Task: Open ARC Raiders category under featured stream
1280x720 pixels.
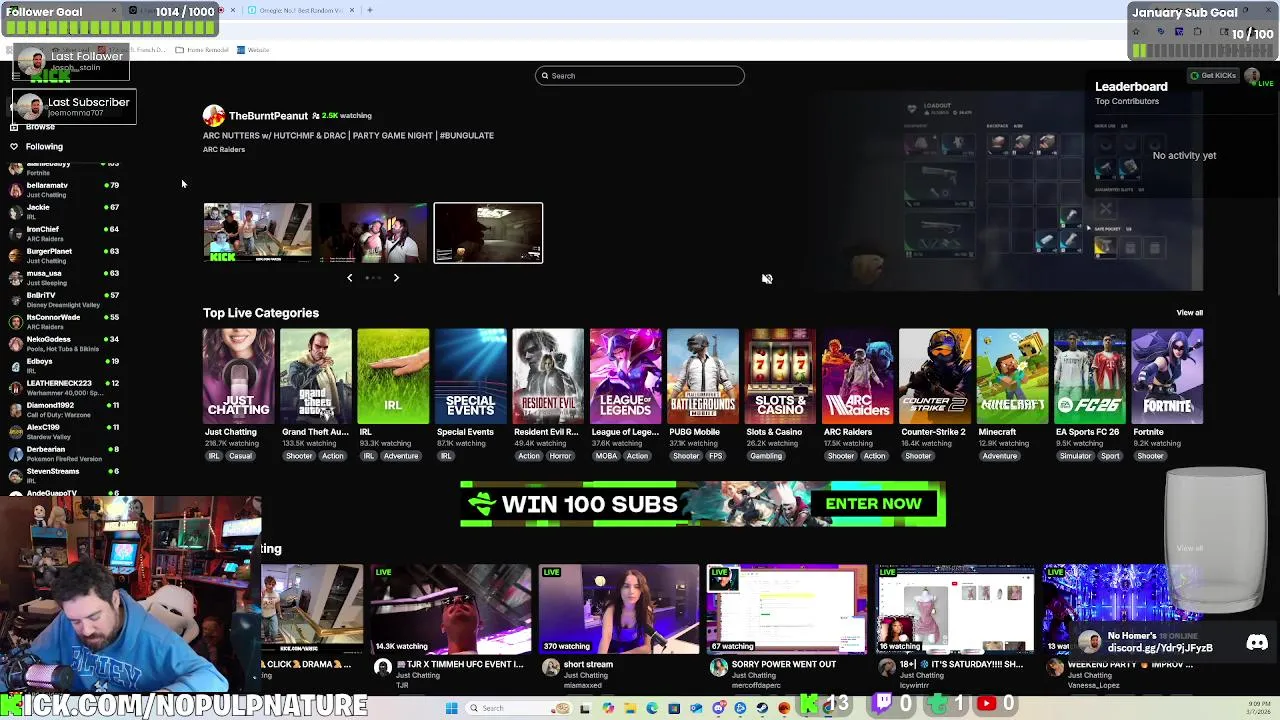Action: coord(224,150)
